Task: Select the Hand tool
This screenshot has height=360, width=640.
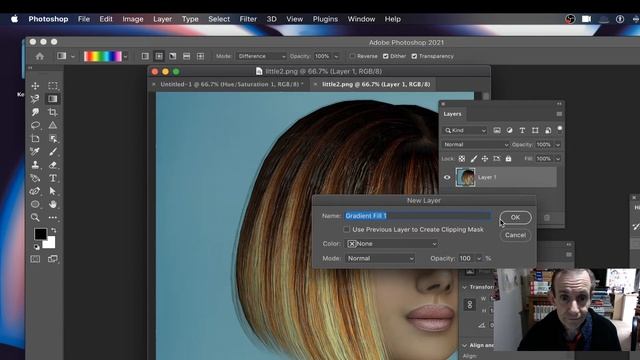Action: click(x=53, y=204)
